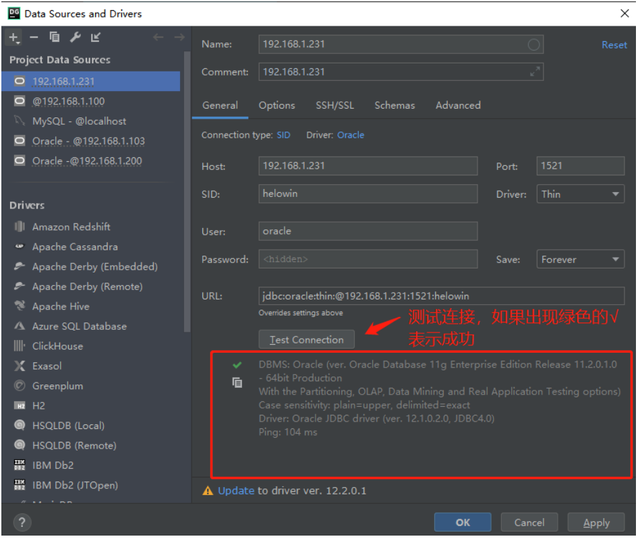Open the SSH/SSL tab
Image resolution: width=640 pixels, height=543 pixels.
(335, 106)
